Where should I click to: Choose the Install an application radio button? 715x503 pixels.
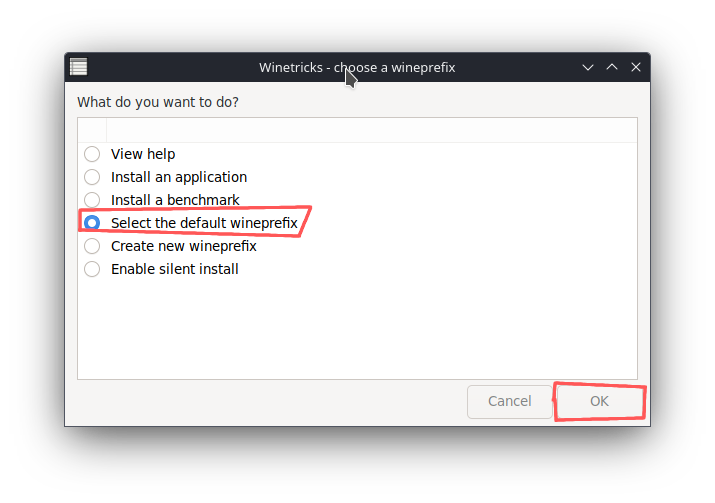click(92, 177)
